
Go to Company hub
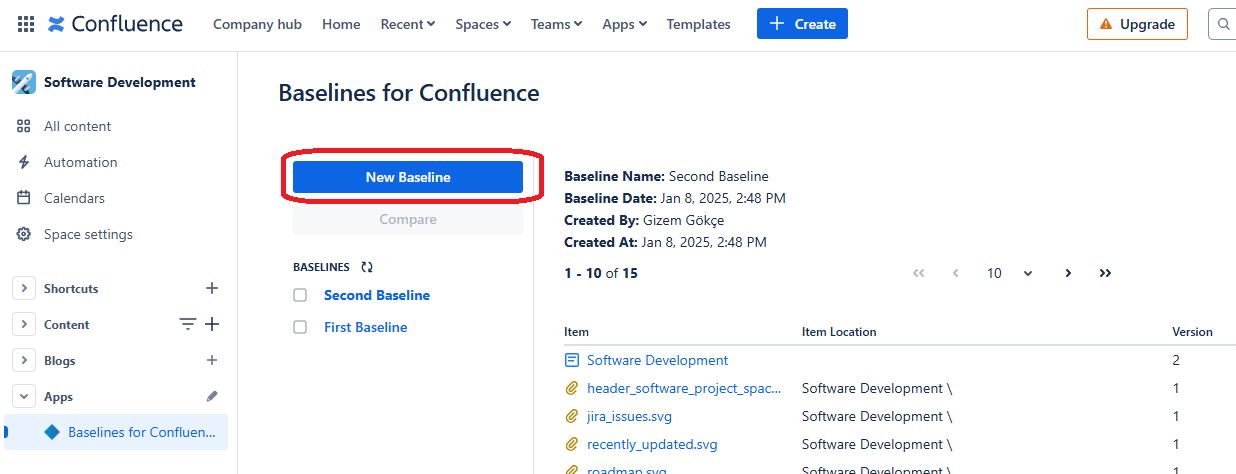257,24
